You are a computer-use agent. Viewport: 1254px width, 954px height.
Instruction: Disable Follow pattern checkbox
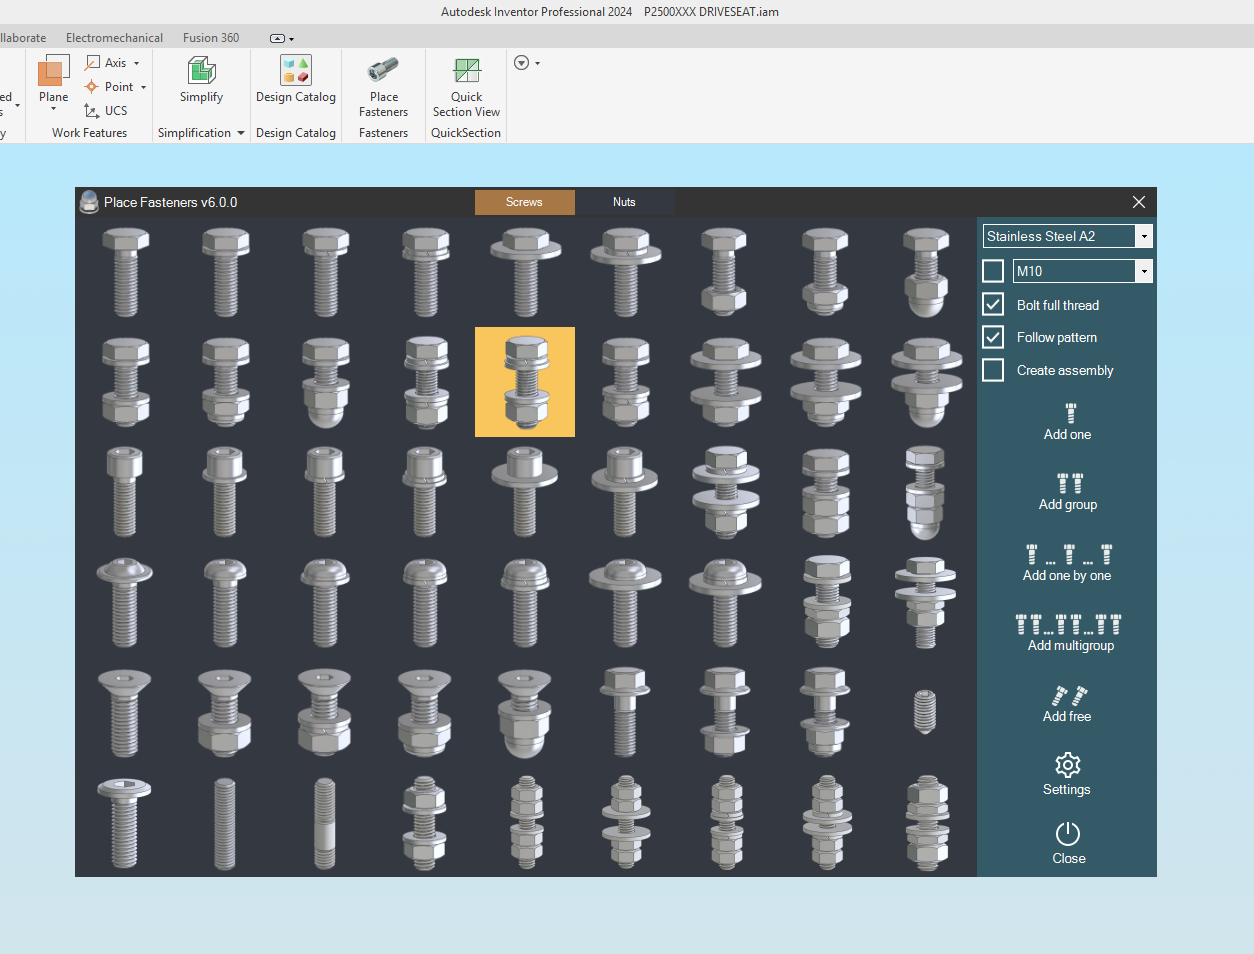[x=993, y=337]
